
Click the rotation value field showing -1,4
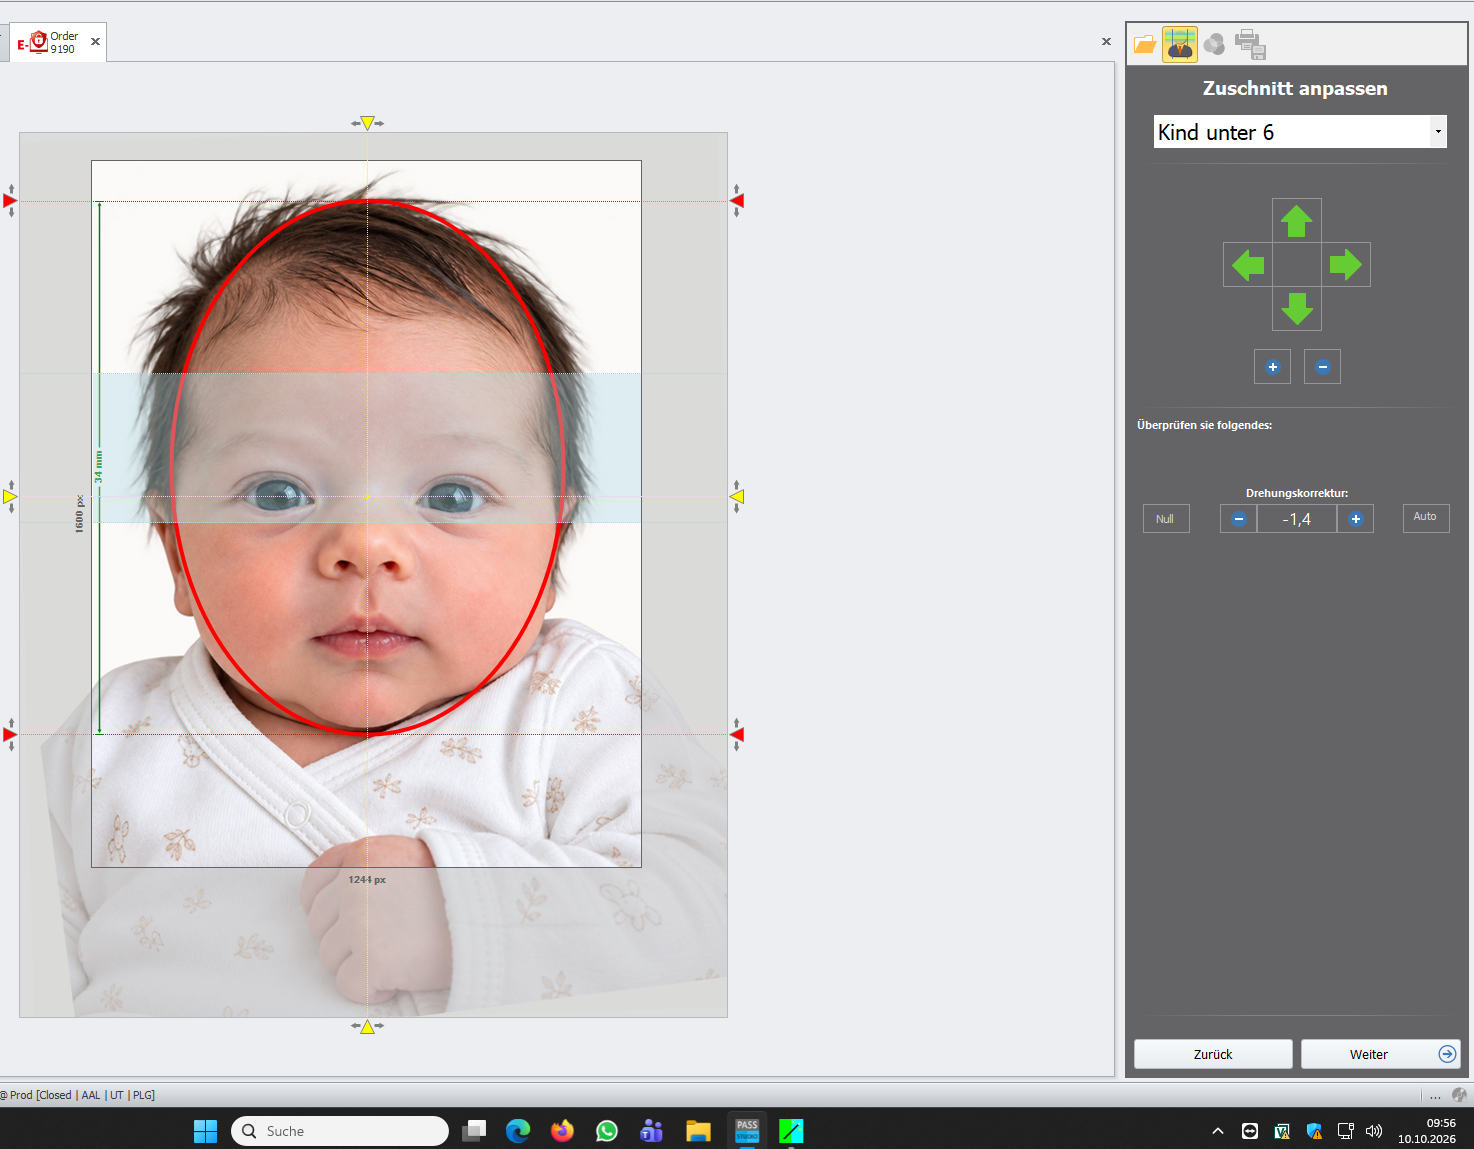[1297, 519]
